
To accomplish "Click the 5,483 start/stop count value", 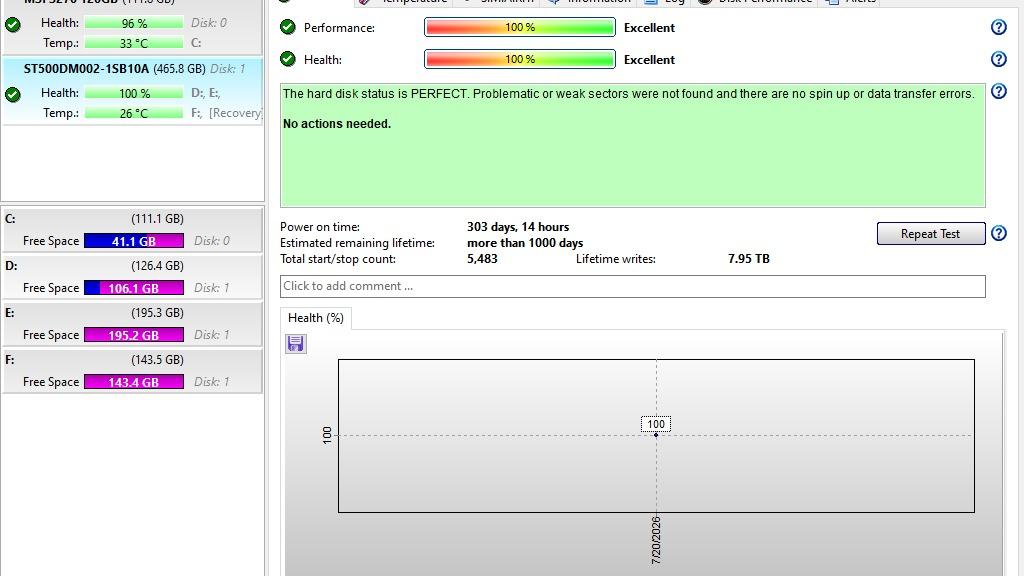I will [482, 259].
